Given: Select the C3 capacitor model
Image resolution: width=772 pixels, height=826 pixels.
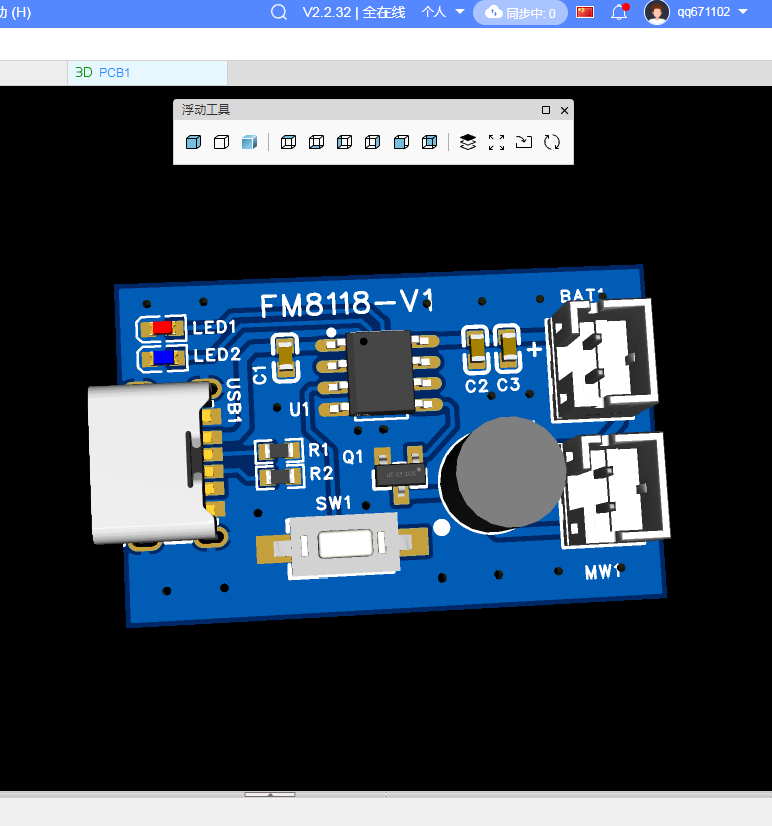Looking at the screenshot, I should pos(508,347).
